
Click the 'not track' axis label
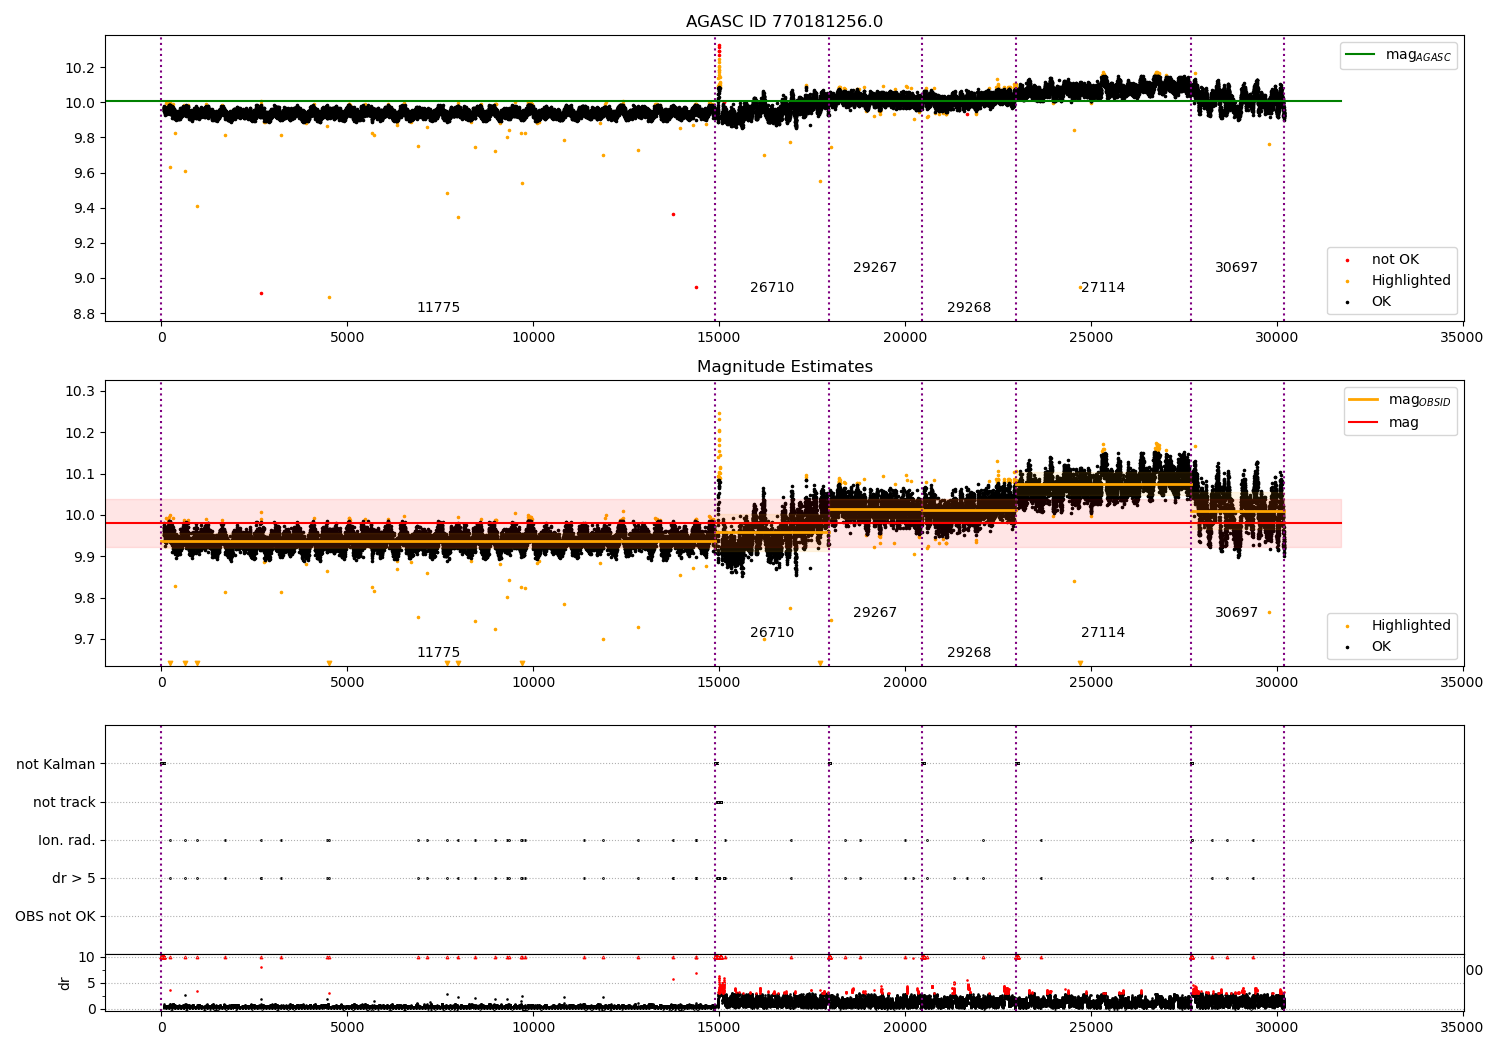tap(64, 803)
